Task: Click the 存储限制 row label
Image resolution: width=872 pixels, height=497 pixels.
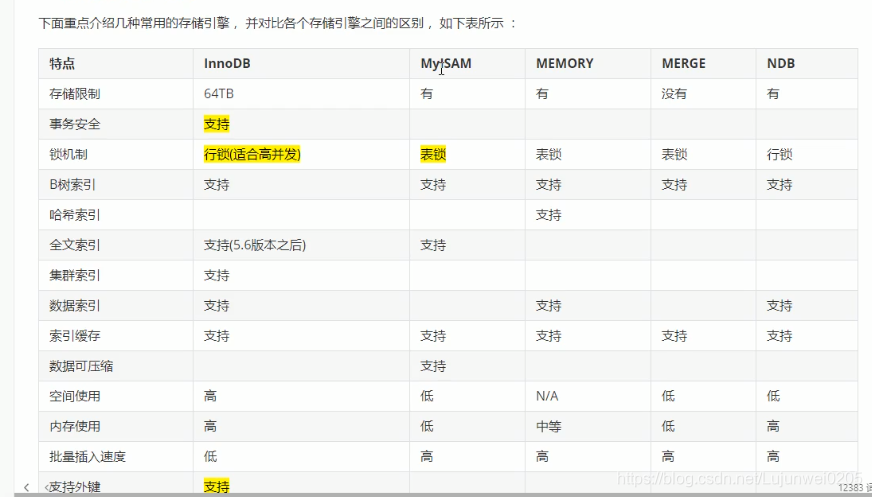Action: 75,93
